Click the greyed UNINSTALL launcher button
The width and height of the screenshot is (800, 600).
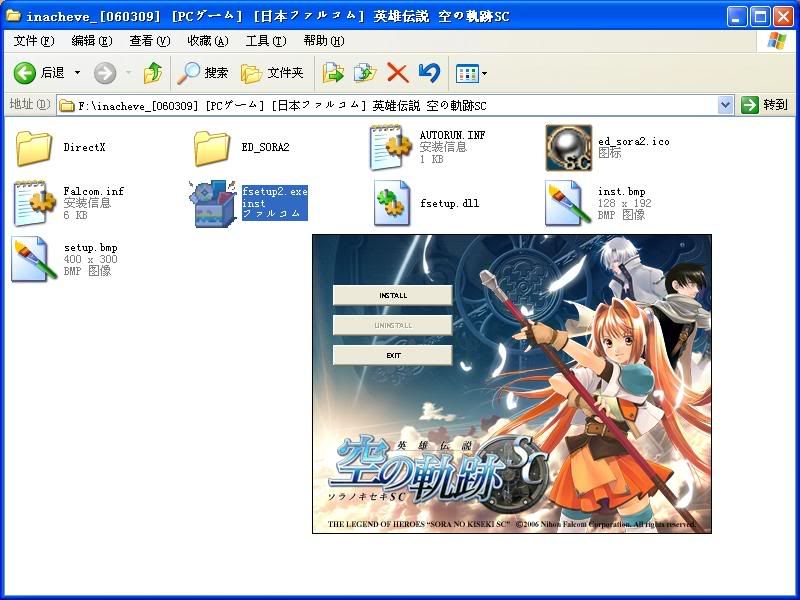(392, 325)
